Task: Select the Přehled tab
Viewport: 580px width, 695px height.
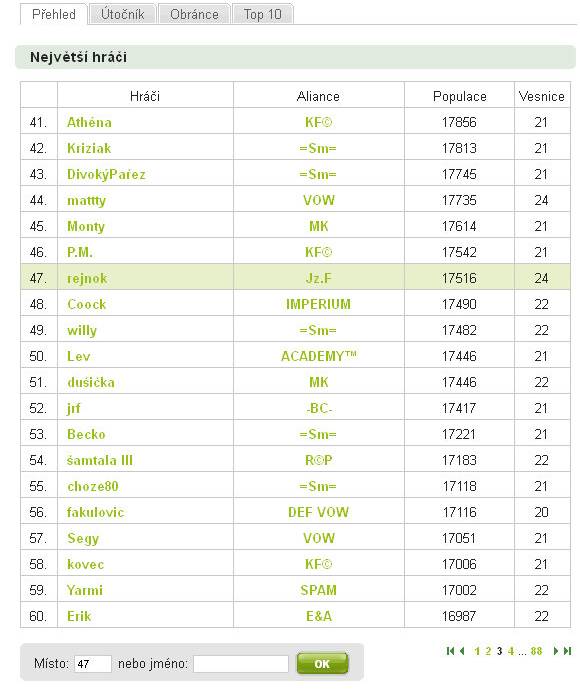Action: coord(54,14)
